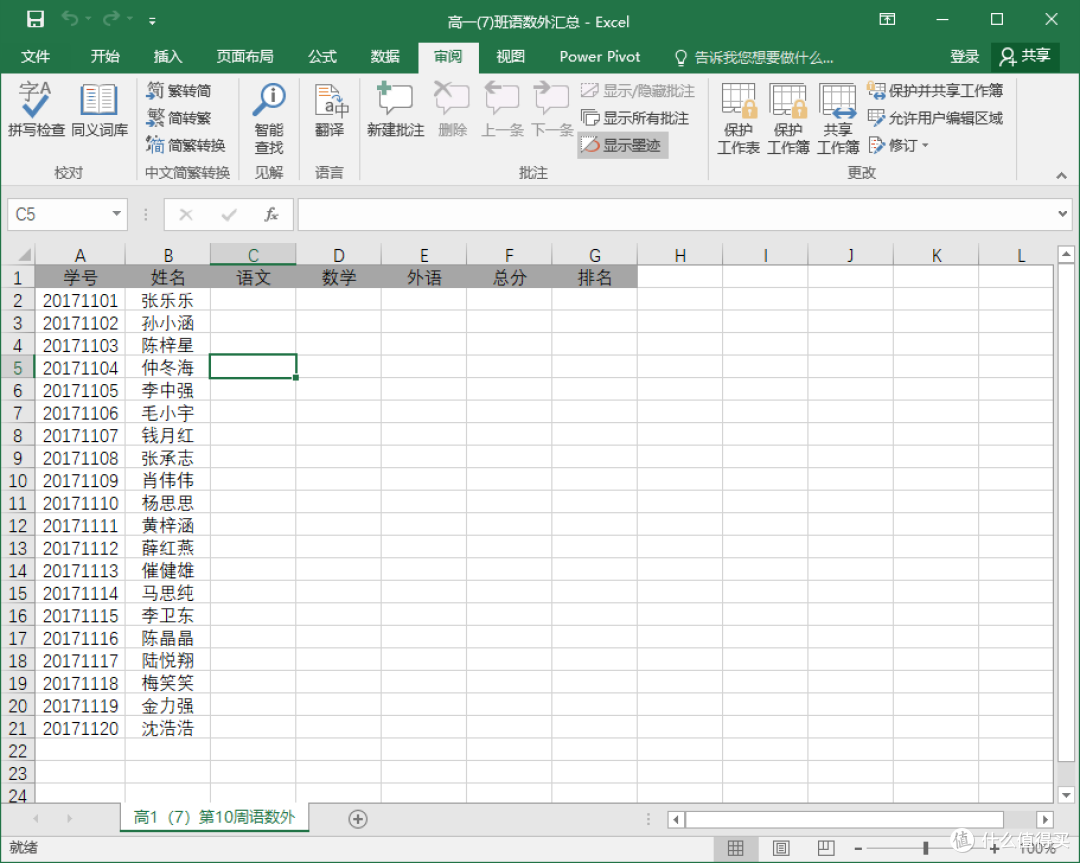Click the Name Box showing C5
Image resolution: width=1080 pixels, height=863 pixels.
click(58, 214)
